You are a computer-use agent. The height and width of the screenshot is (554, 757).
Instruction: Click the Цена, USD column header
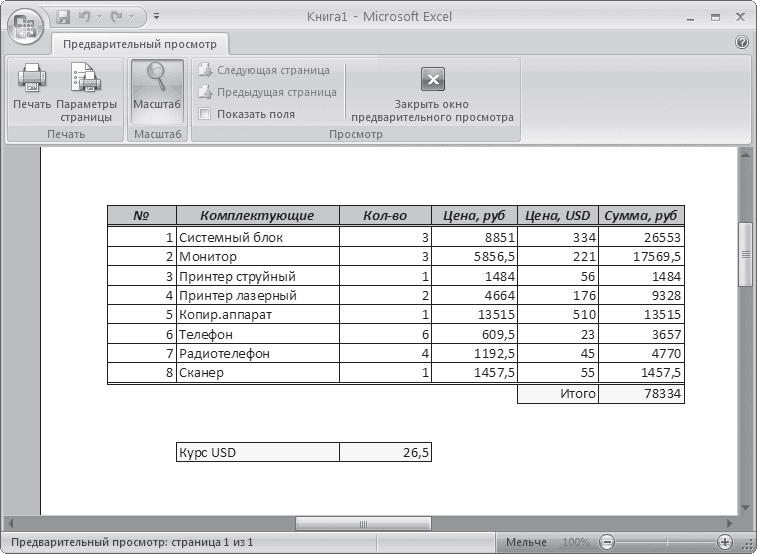click(558, 215)
